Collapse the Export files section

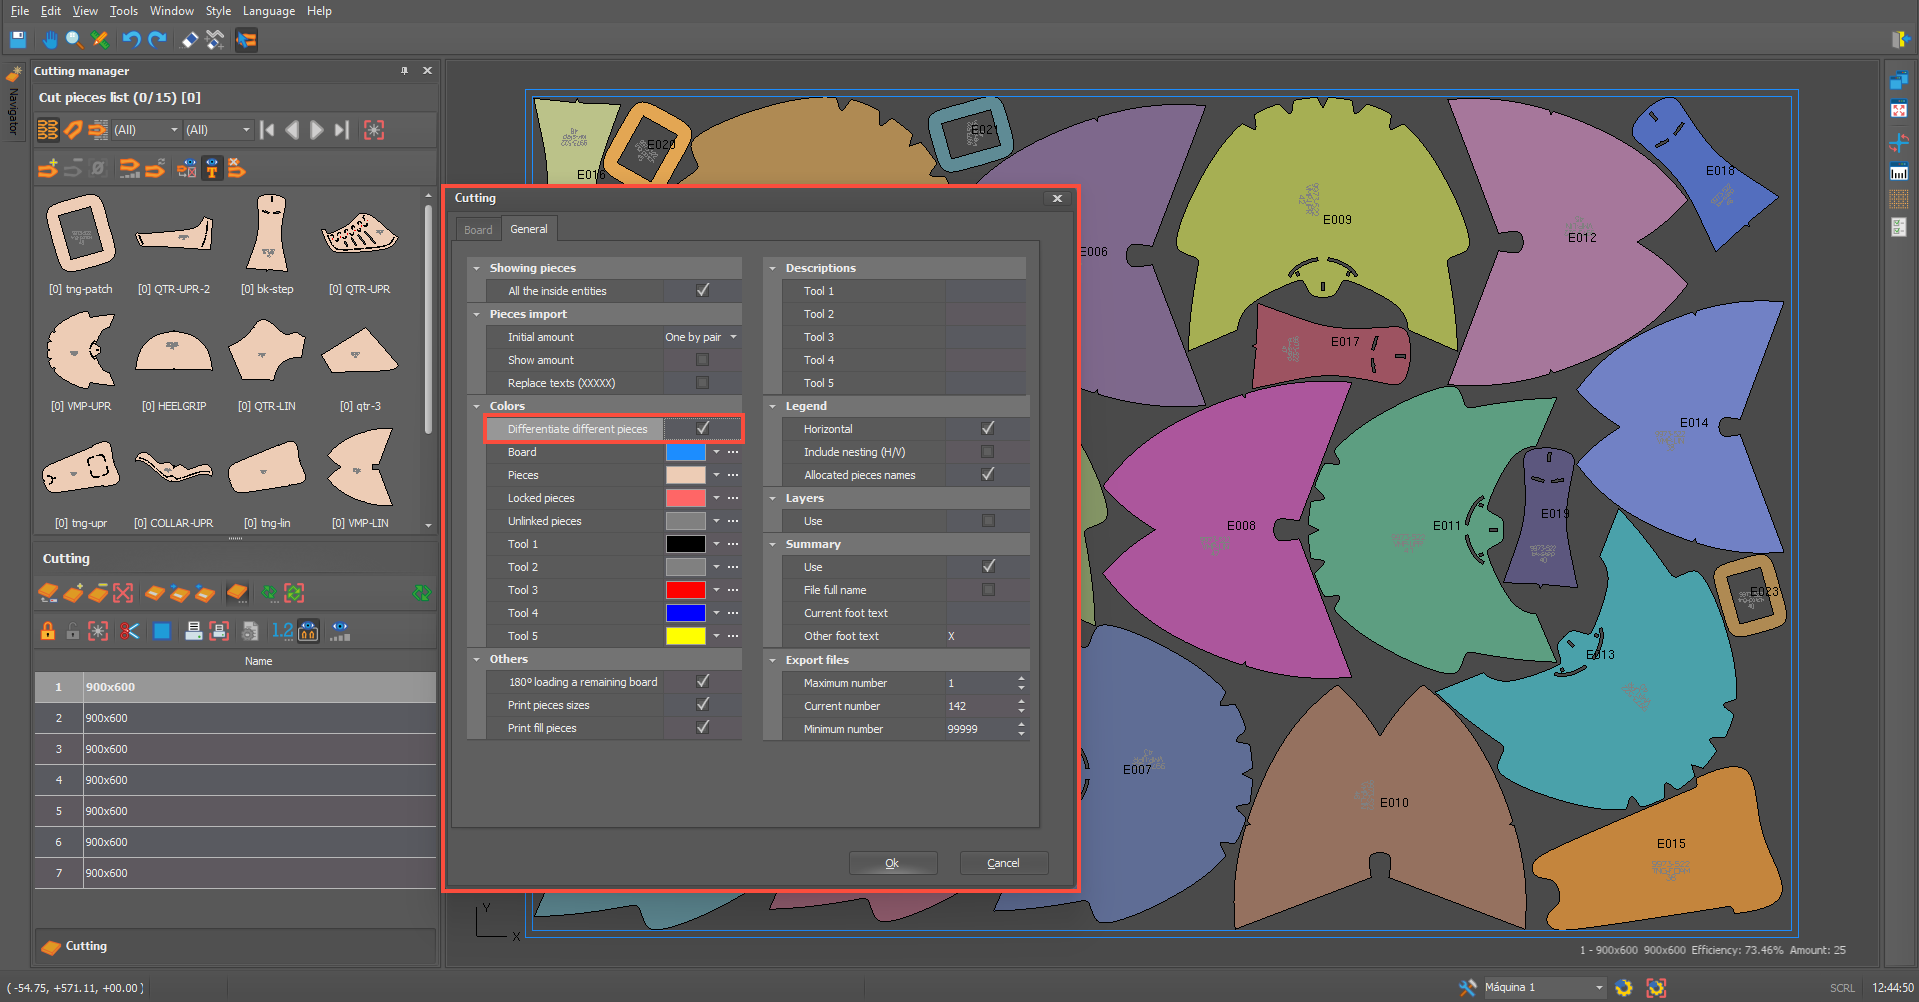[x=773, y=660]
